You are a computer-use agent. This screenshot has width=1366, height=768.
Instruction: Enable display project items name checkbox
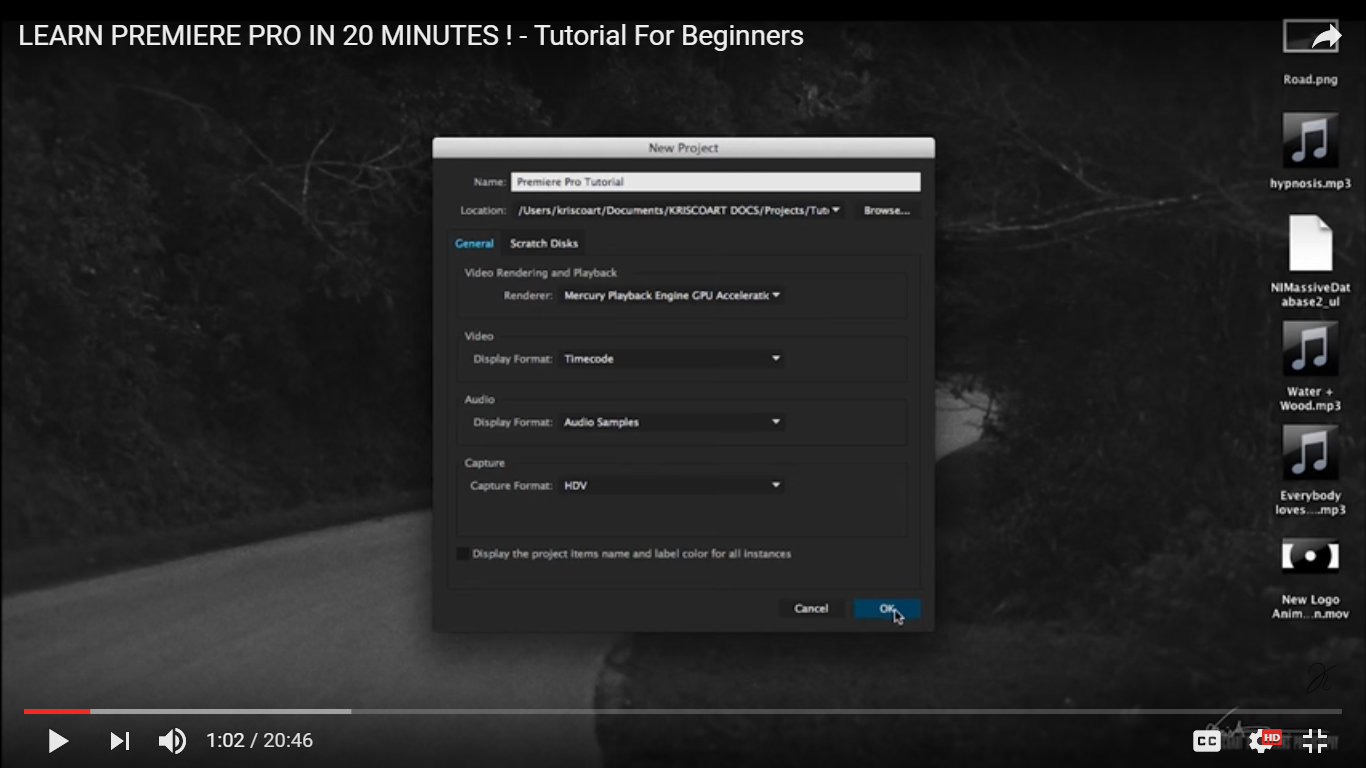463,554
